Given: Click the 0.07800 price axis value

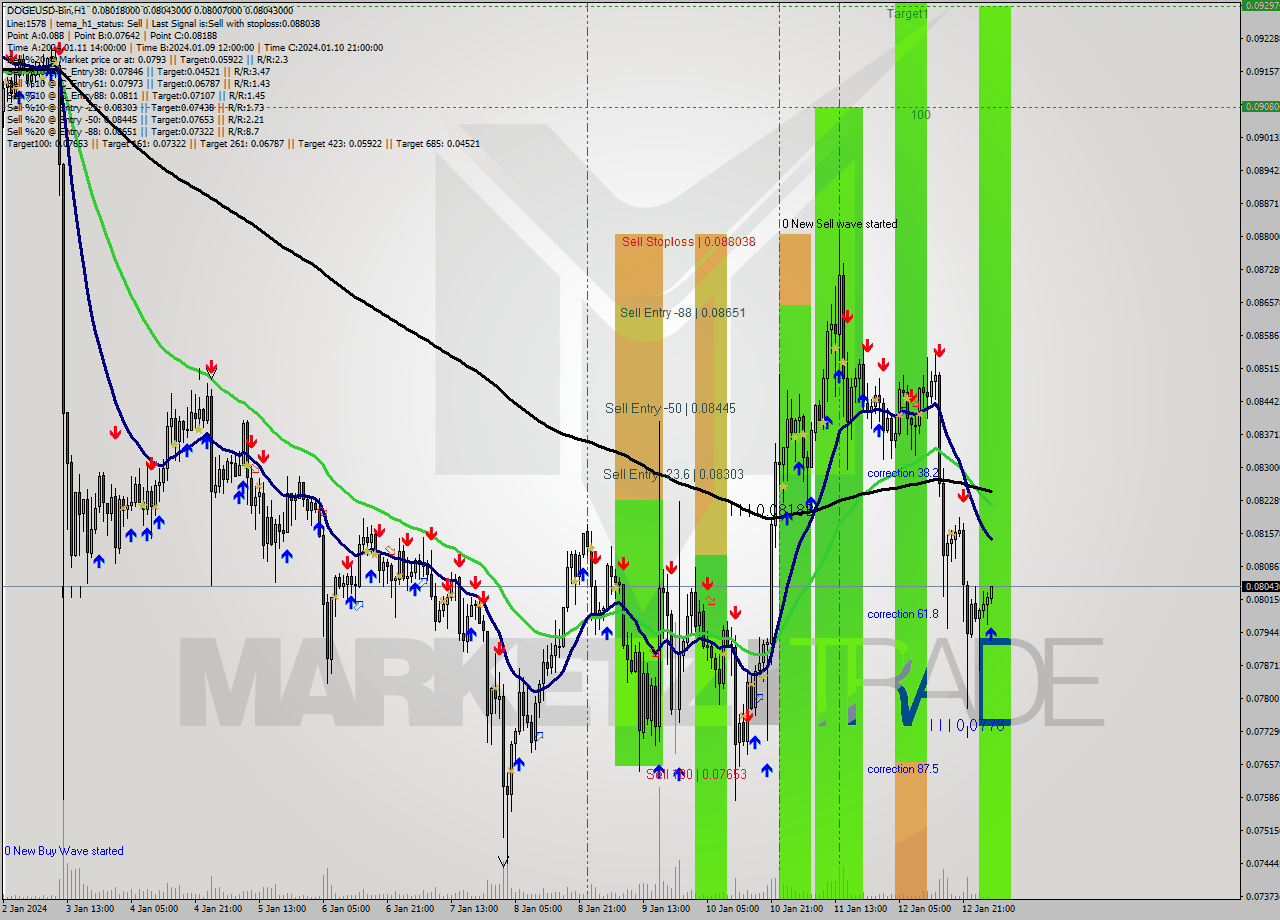Looking at the screenshot, I should tap(1262, 698).
